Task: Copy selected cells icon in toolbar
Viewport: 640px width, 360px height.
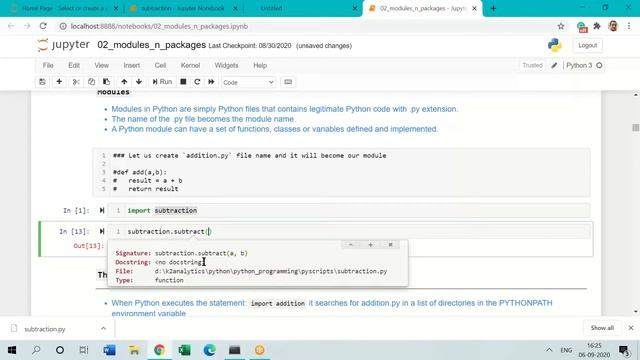Action: pyautogui.click(x=91, y=82)
